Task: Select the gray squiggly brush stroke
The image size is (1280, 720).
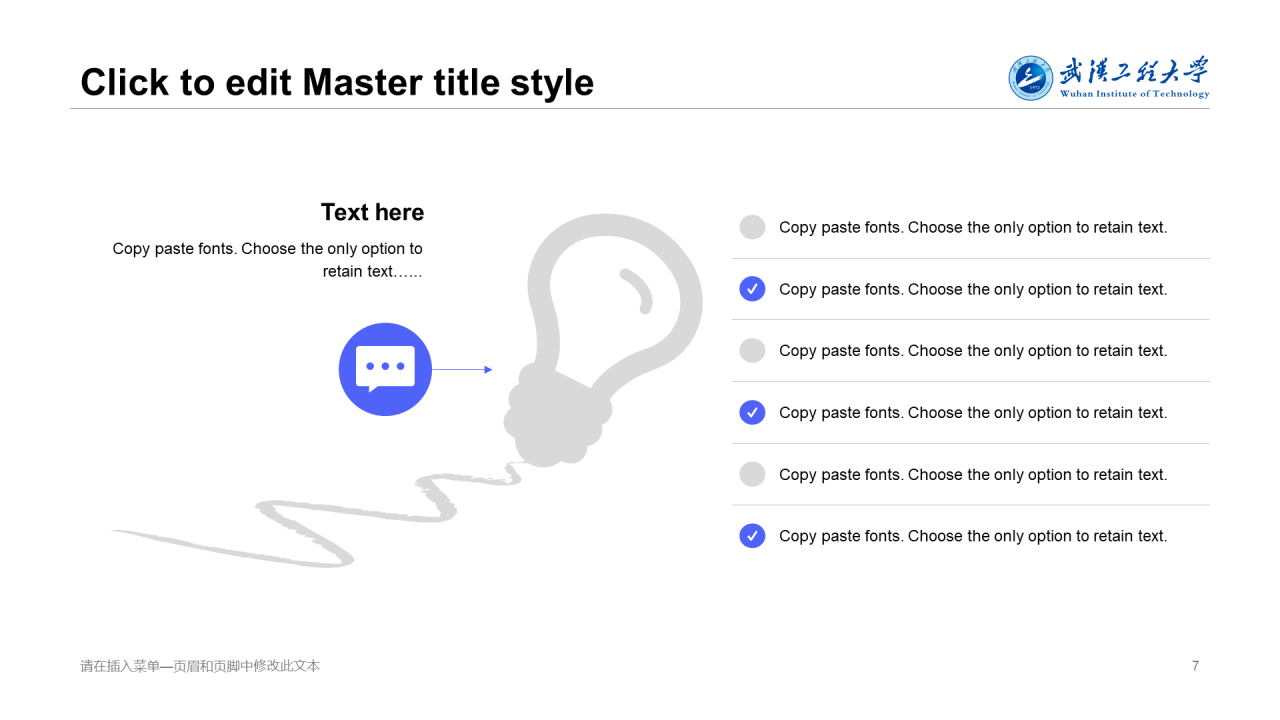Action: [315, 515]
